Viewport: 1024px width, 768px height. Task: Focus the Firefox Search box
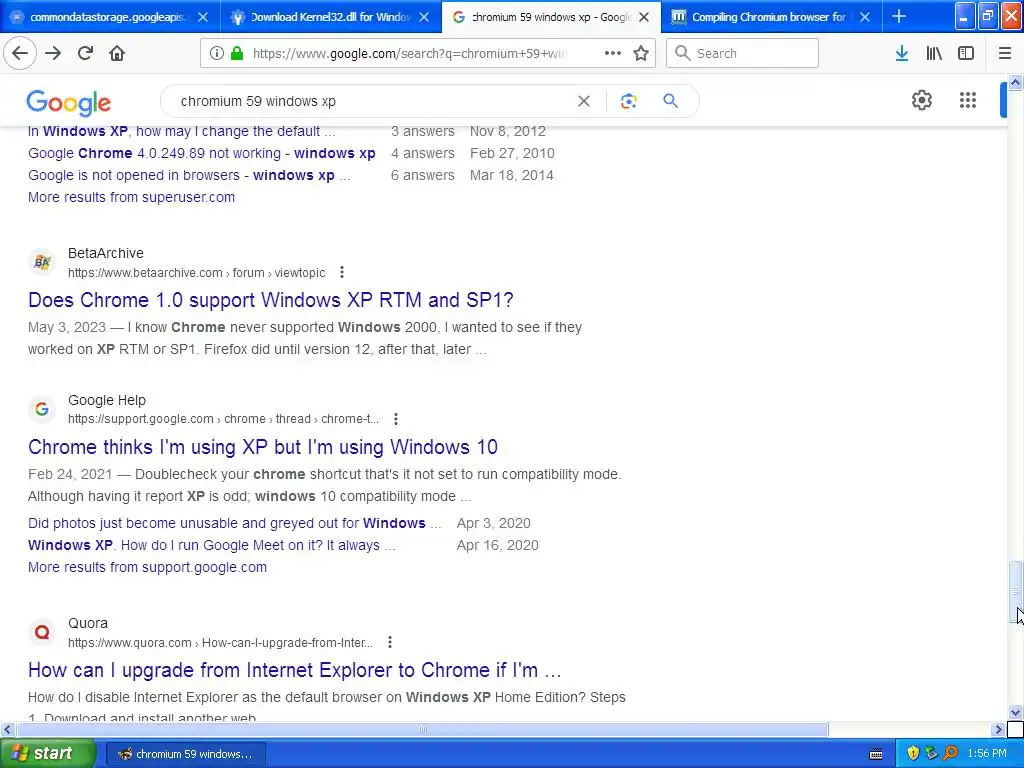pyautogui.click(x=742, y=53)
